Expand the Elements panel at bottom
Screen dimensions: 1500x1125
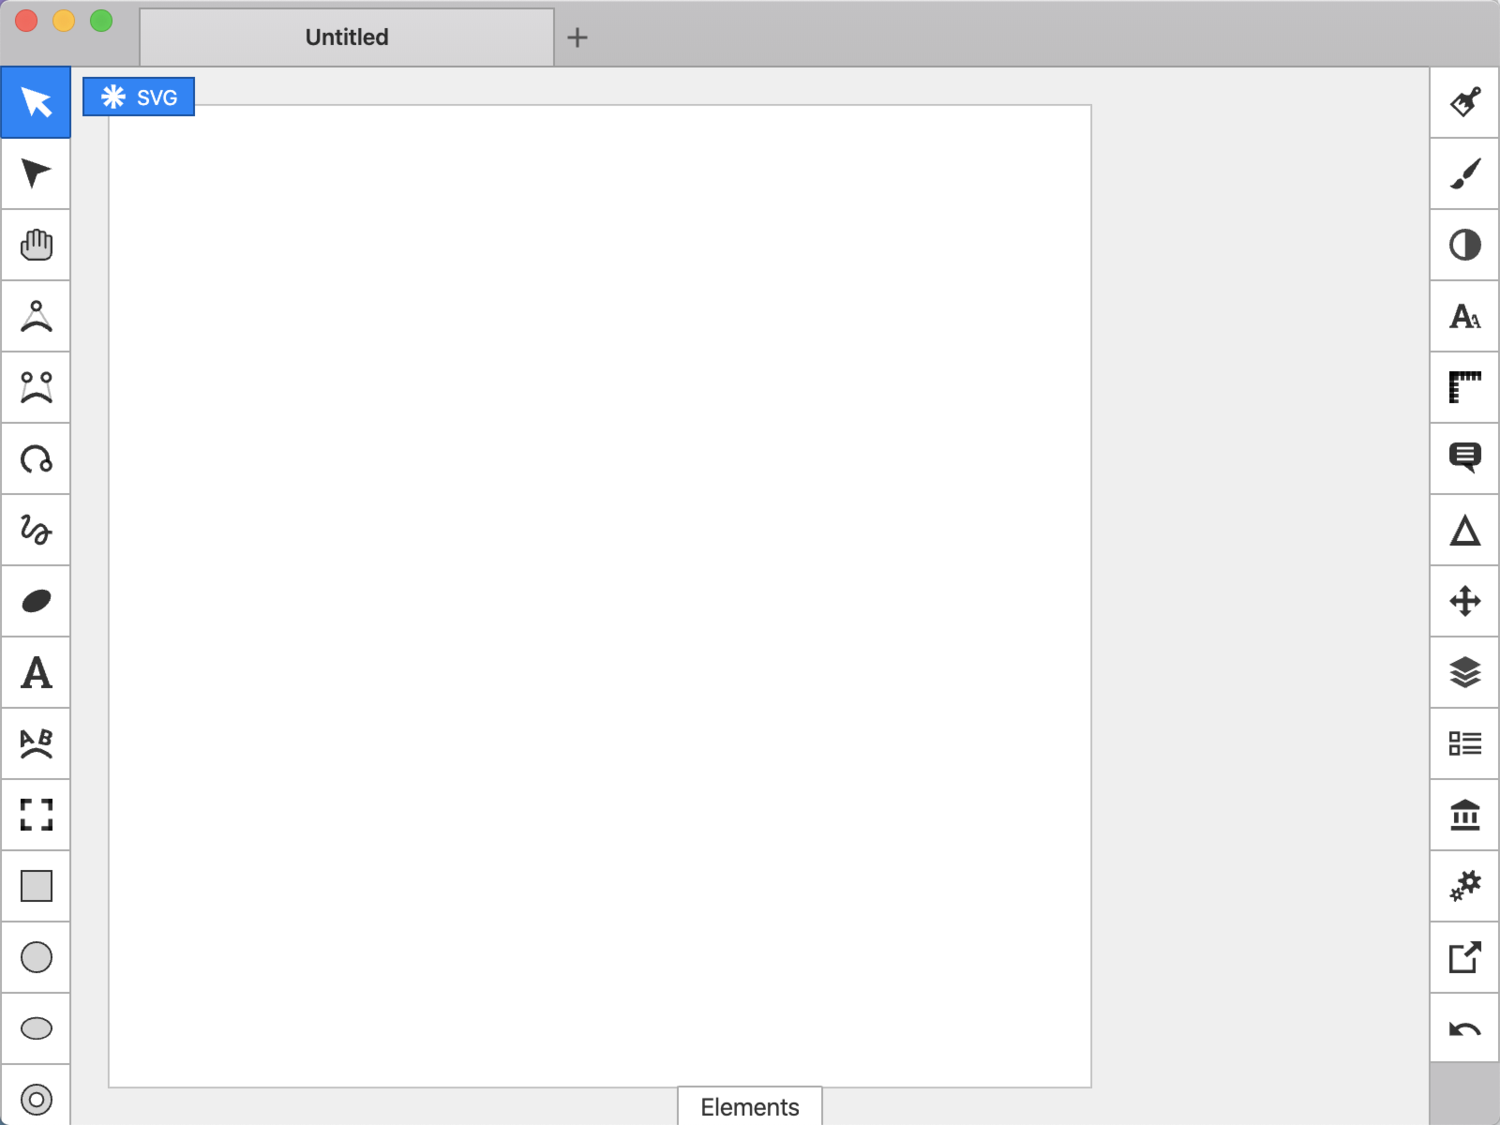pos(749,1107)
